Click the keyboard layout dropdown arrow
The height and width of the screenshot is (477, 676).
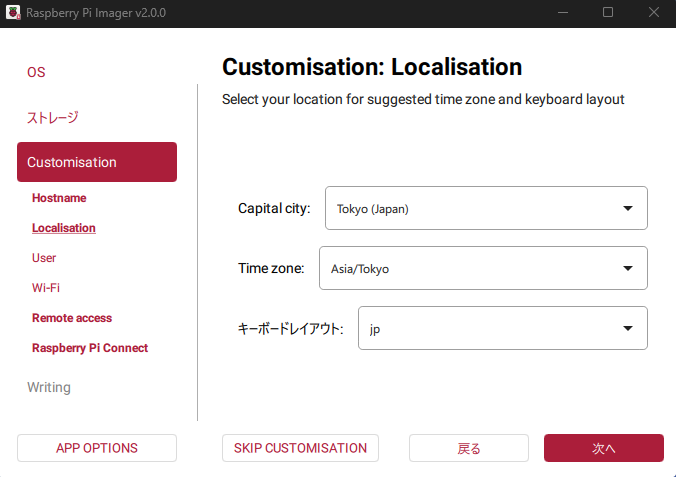coord(628,328)
